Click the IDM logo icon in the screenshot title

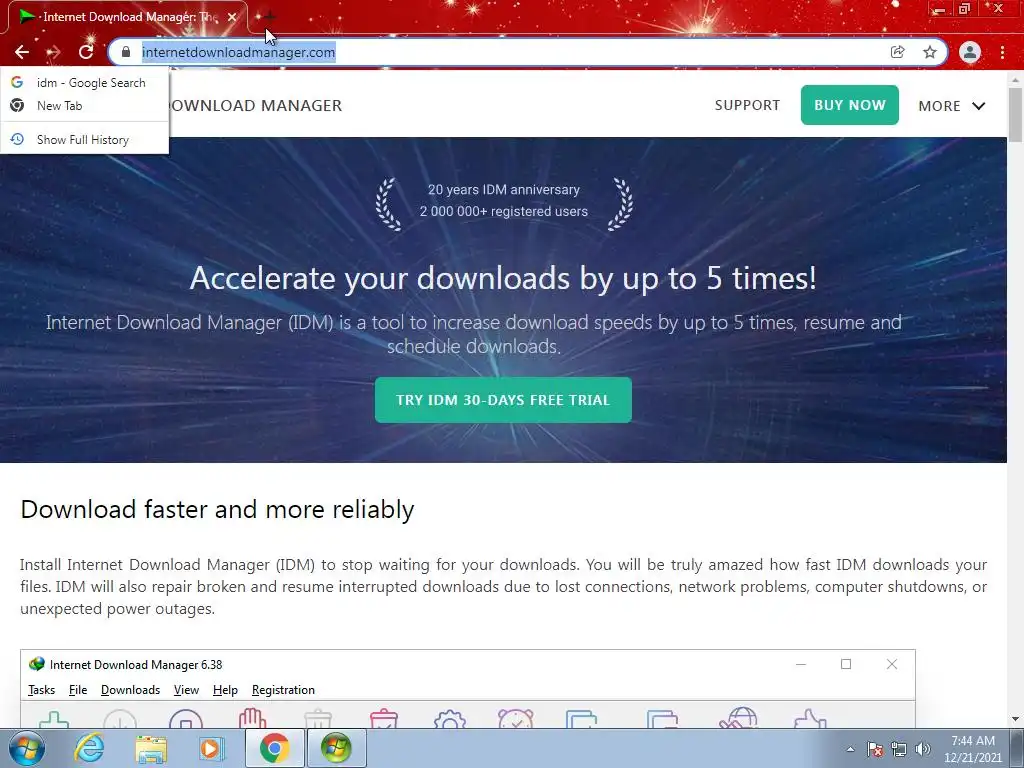click(37, 664)
